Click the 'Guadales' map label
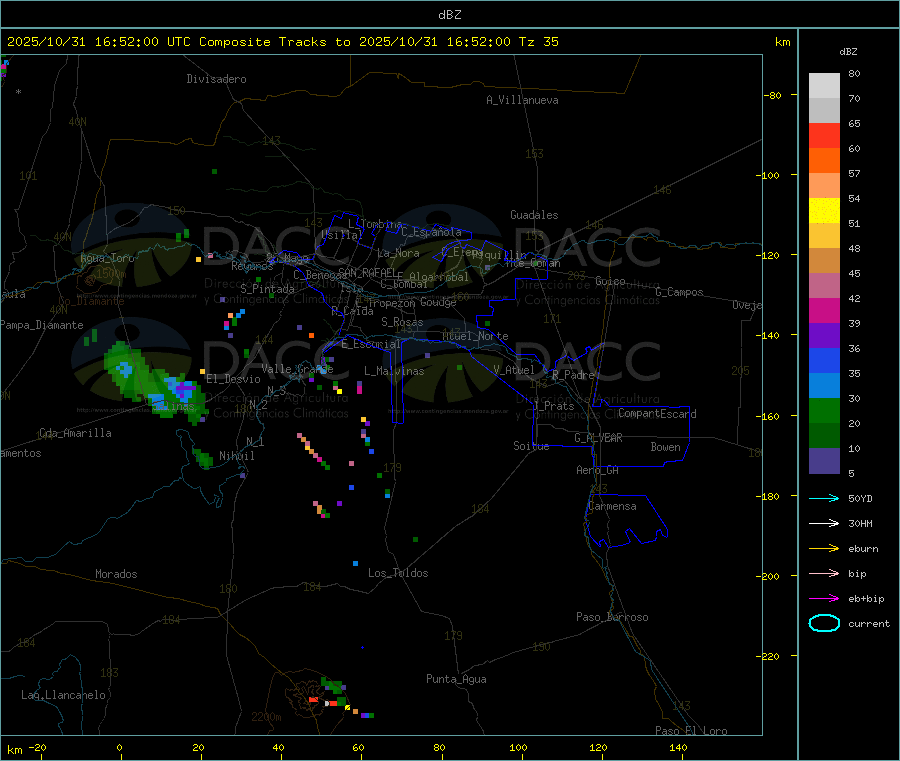The image size is (900, 761). point(534,215)
